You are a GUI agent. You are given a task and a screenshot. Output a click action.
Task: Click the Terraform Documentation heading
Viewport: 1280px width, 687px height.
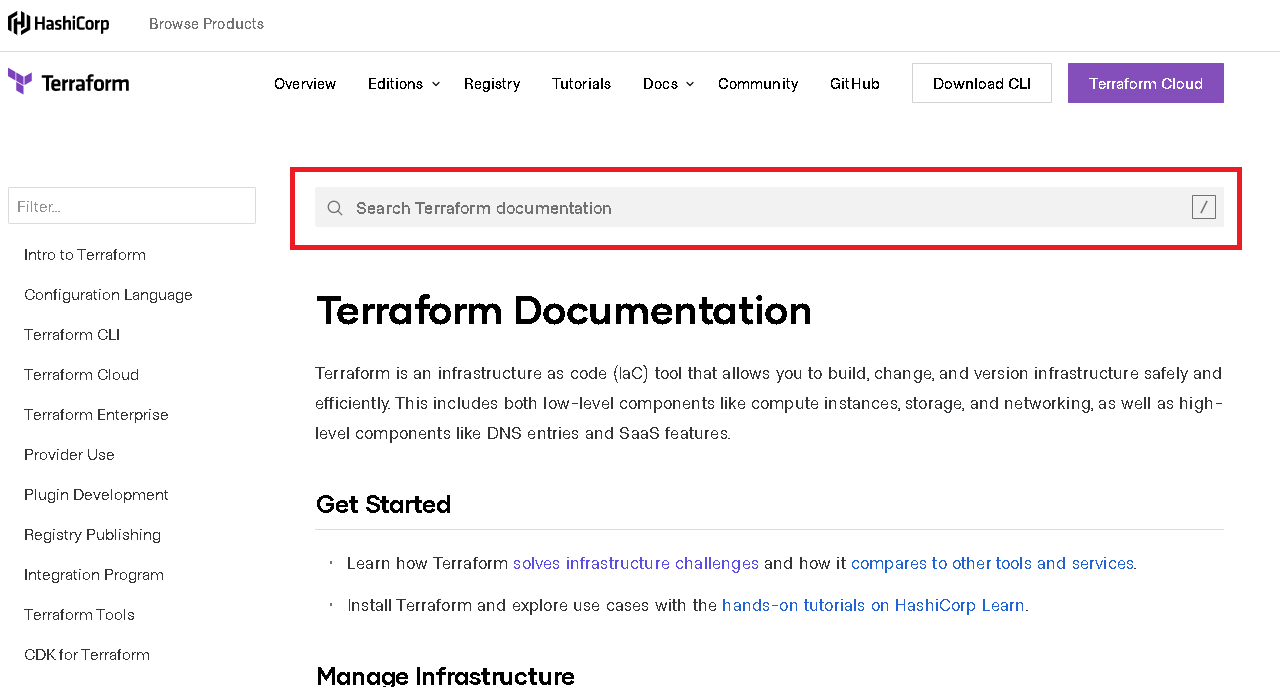[x=564, y=311]
